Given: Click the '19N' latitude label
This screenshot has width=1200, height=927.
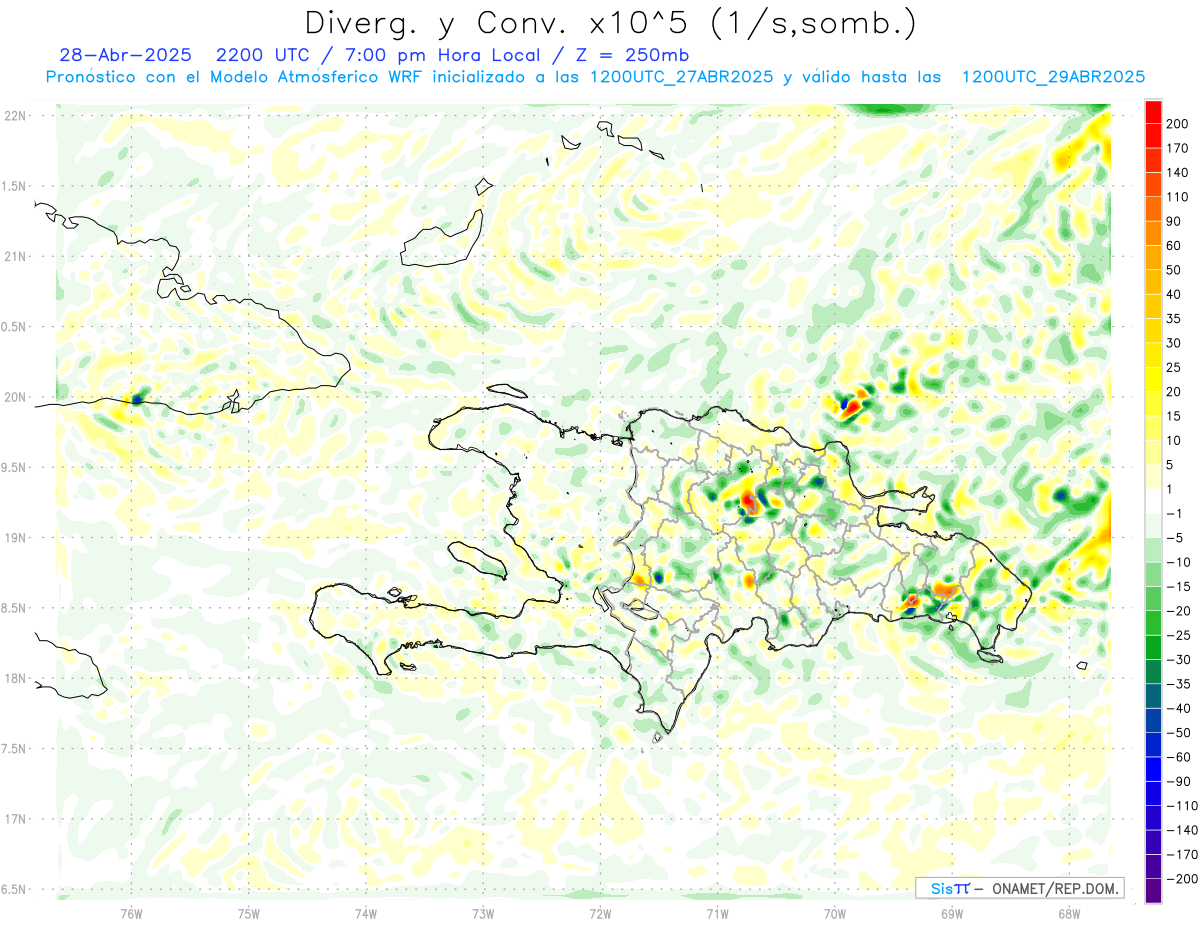Looking at the screenshot, I should pos(15,538).
